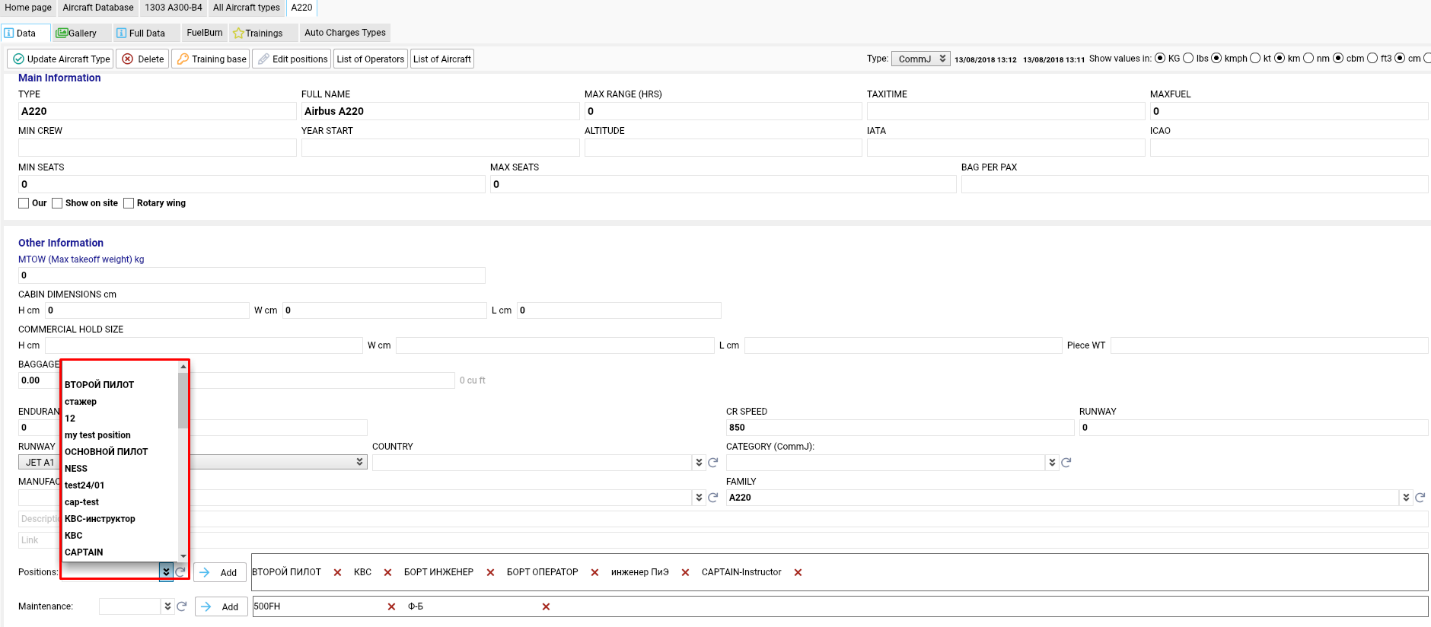The width and height of the screenshot is (1431, 627).
Task: Choose КВС-инструктор from positions list
Action: coord(100,519)
